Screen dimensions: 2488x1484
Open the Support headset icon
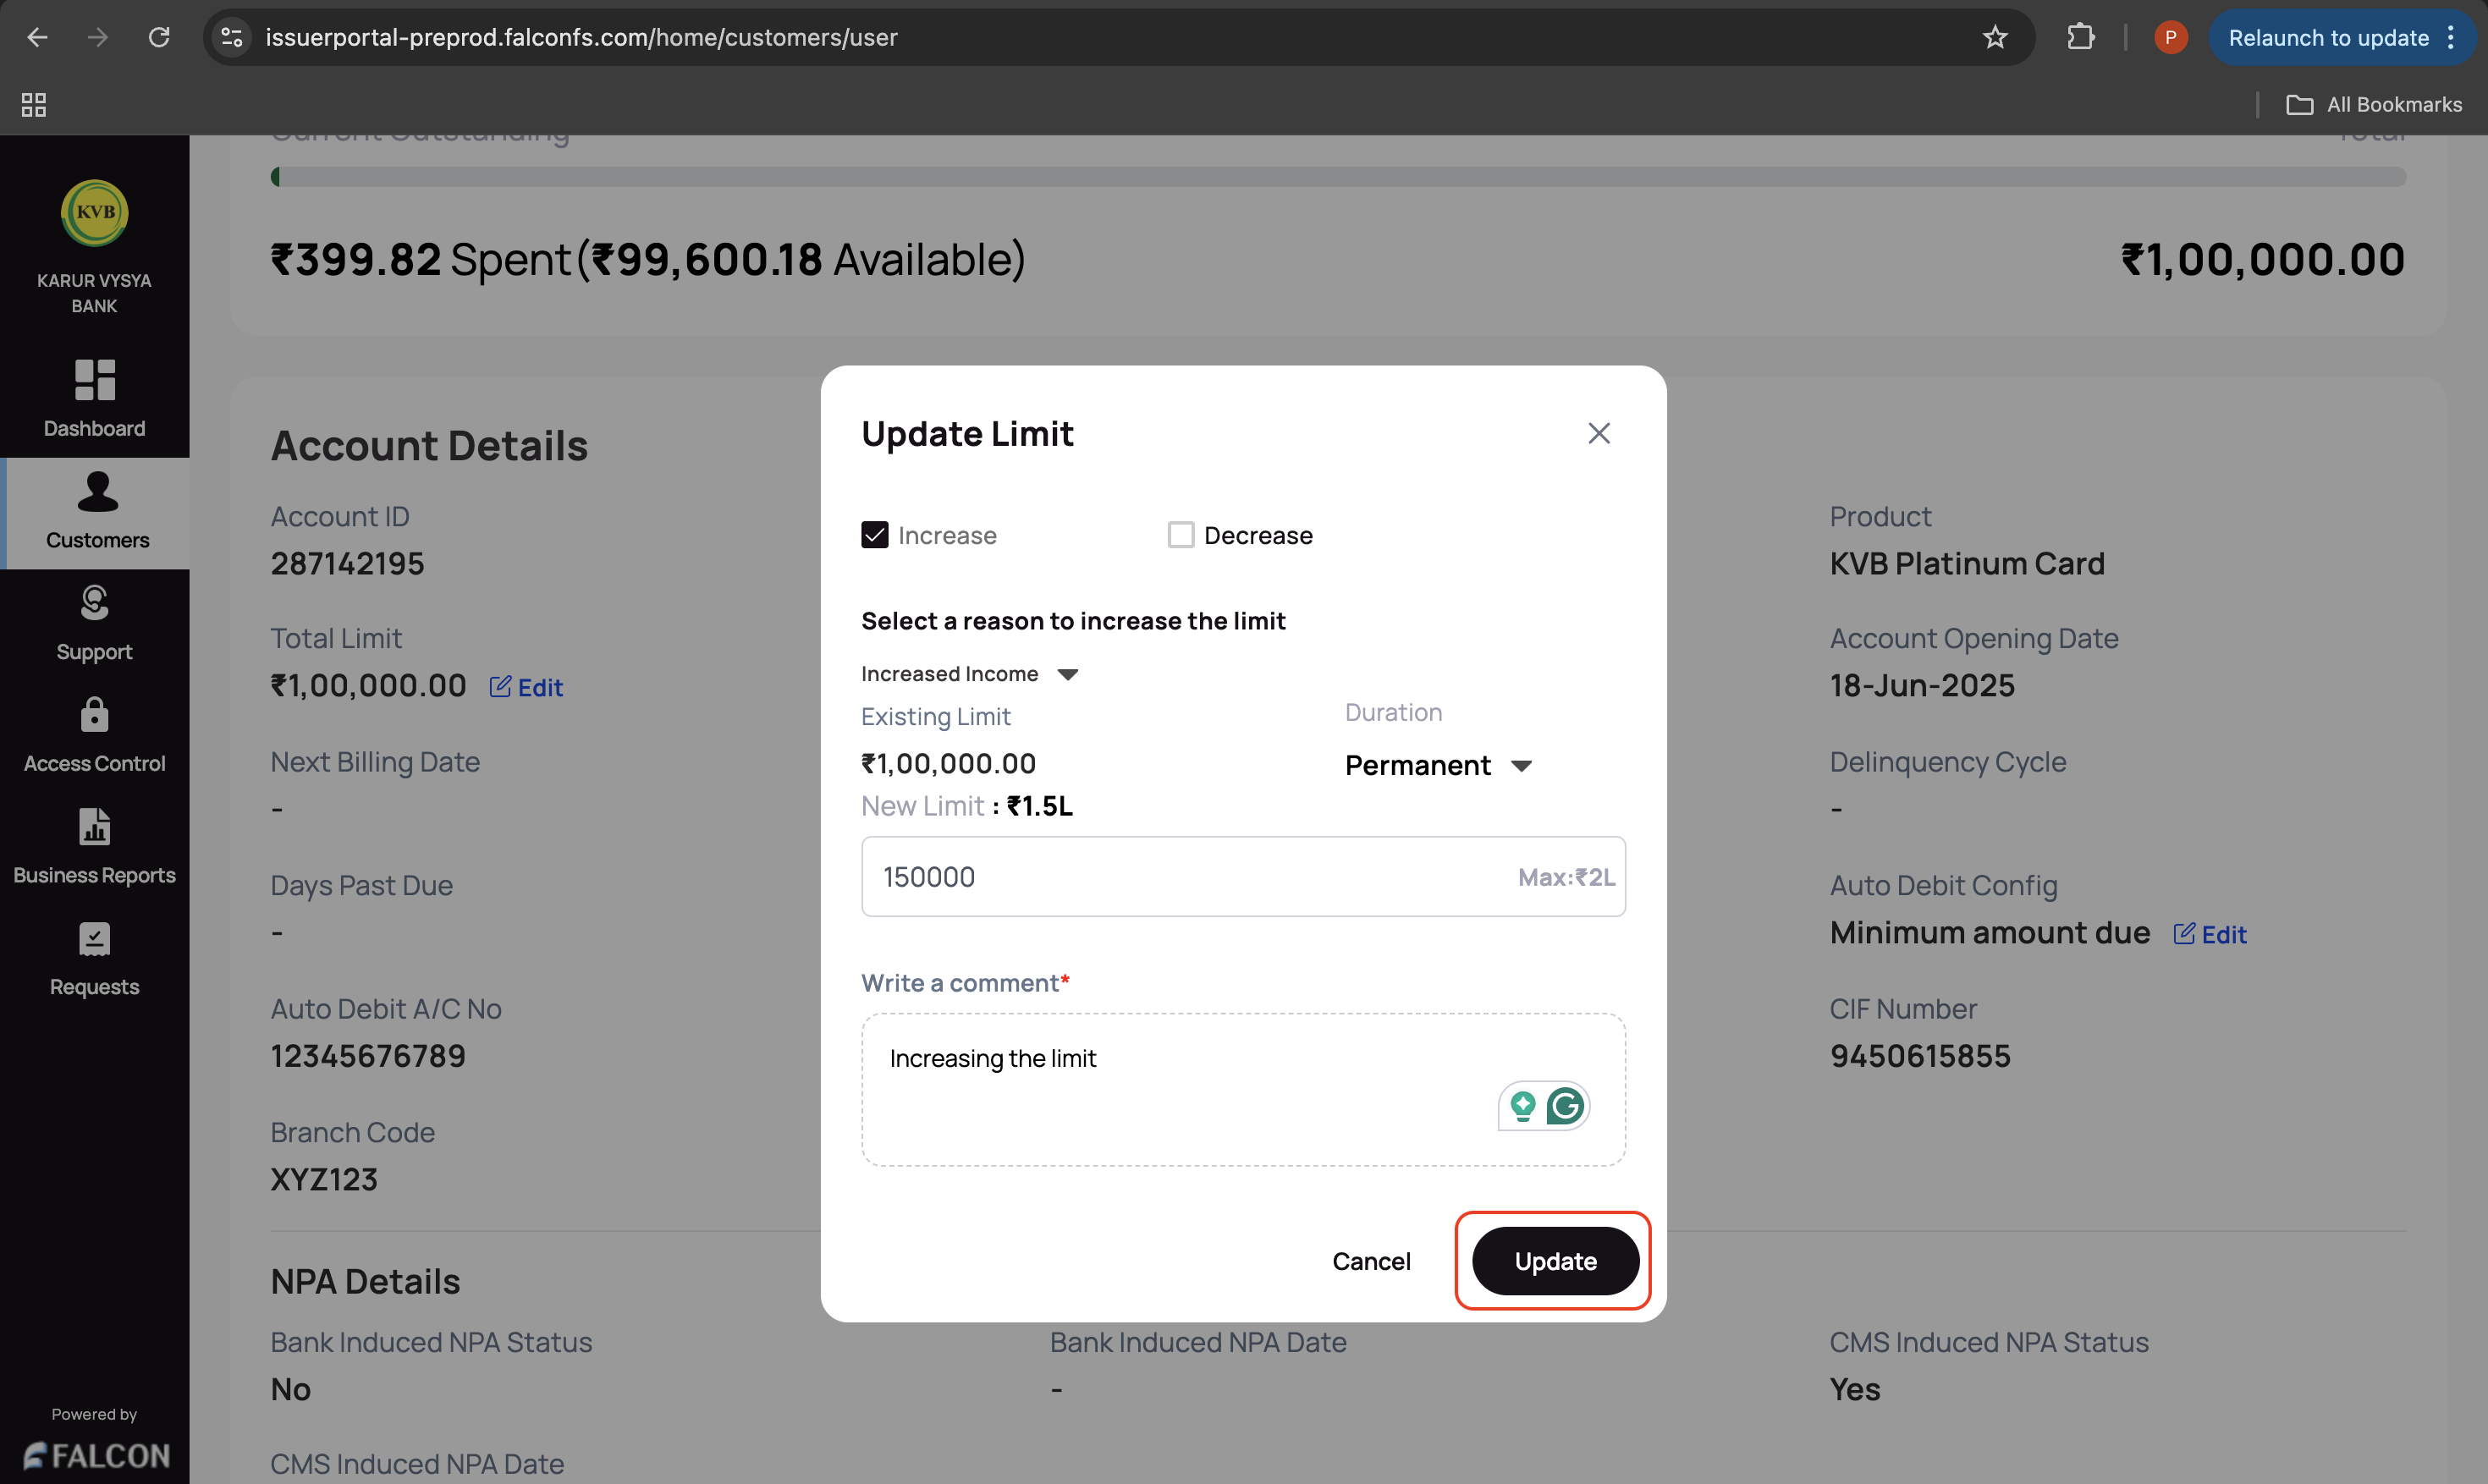click(95, 603)
